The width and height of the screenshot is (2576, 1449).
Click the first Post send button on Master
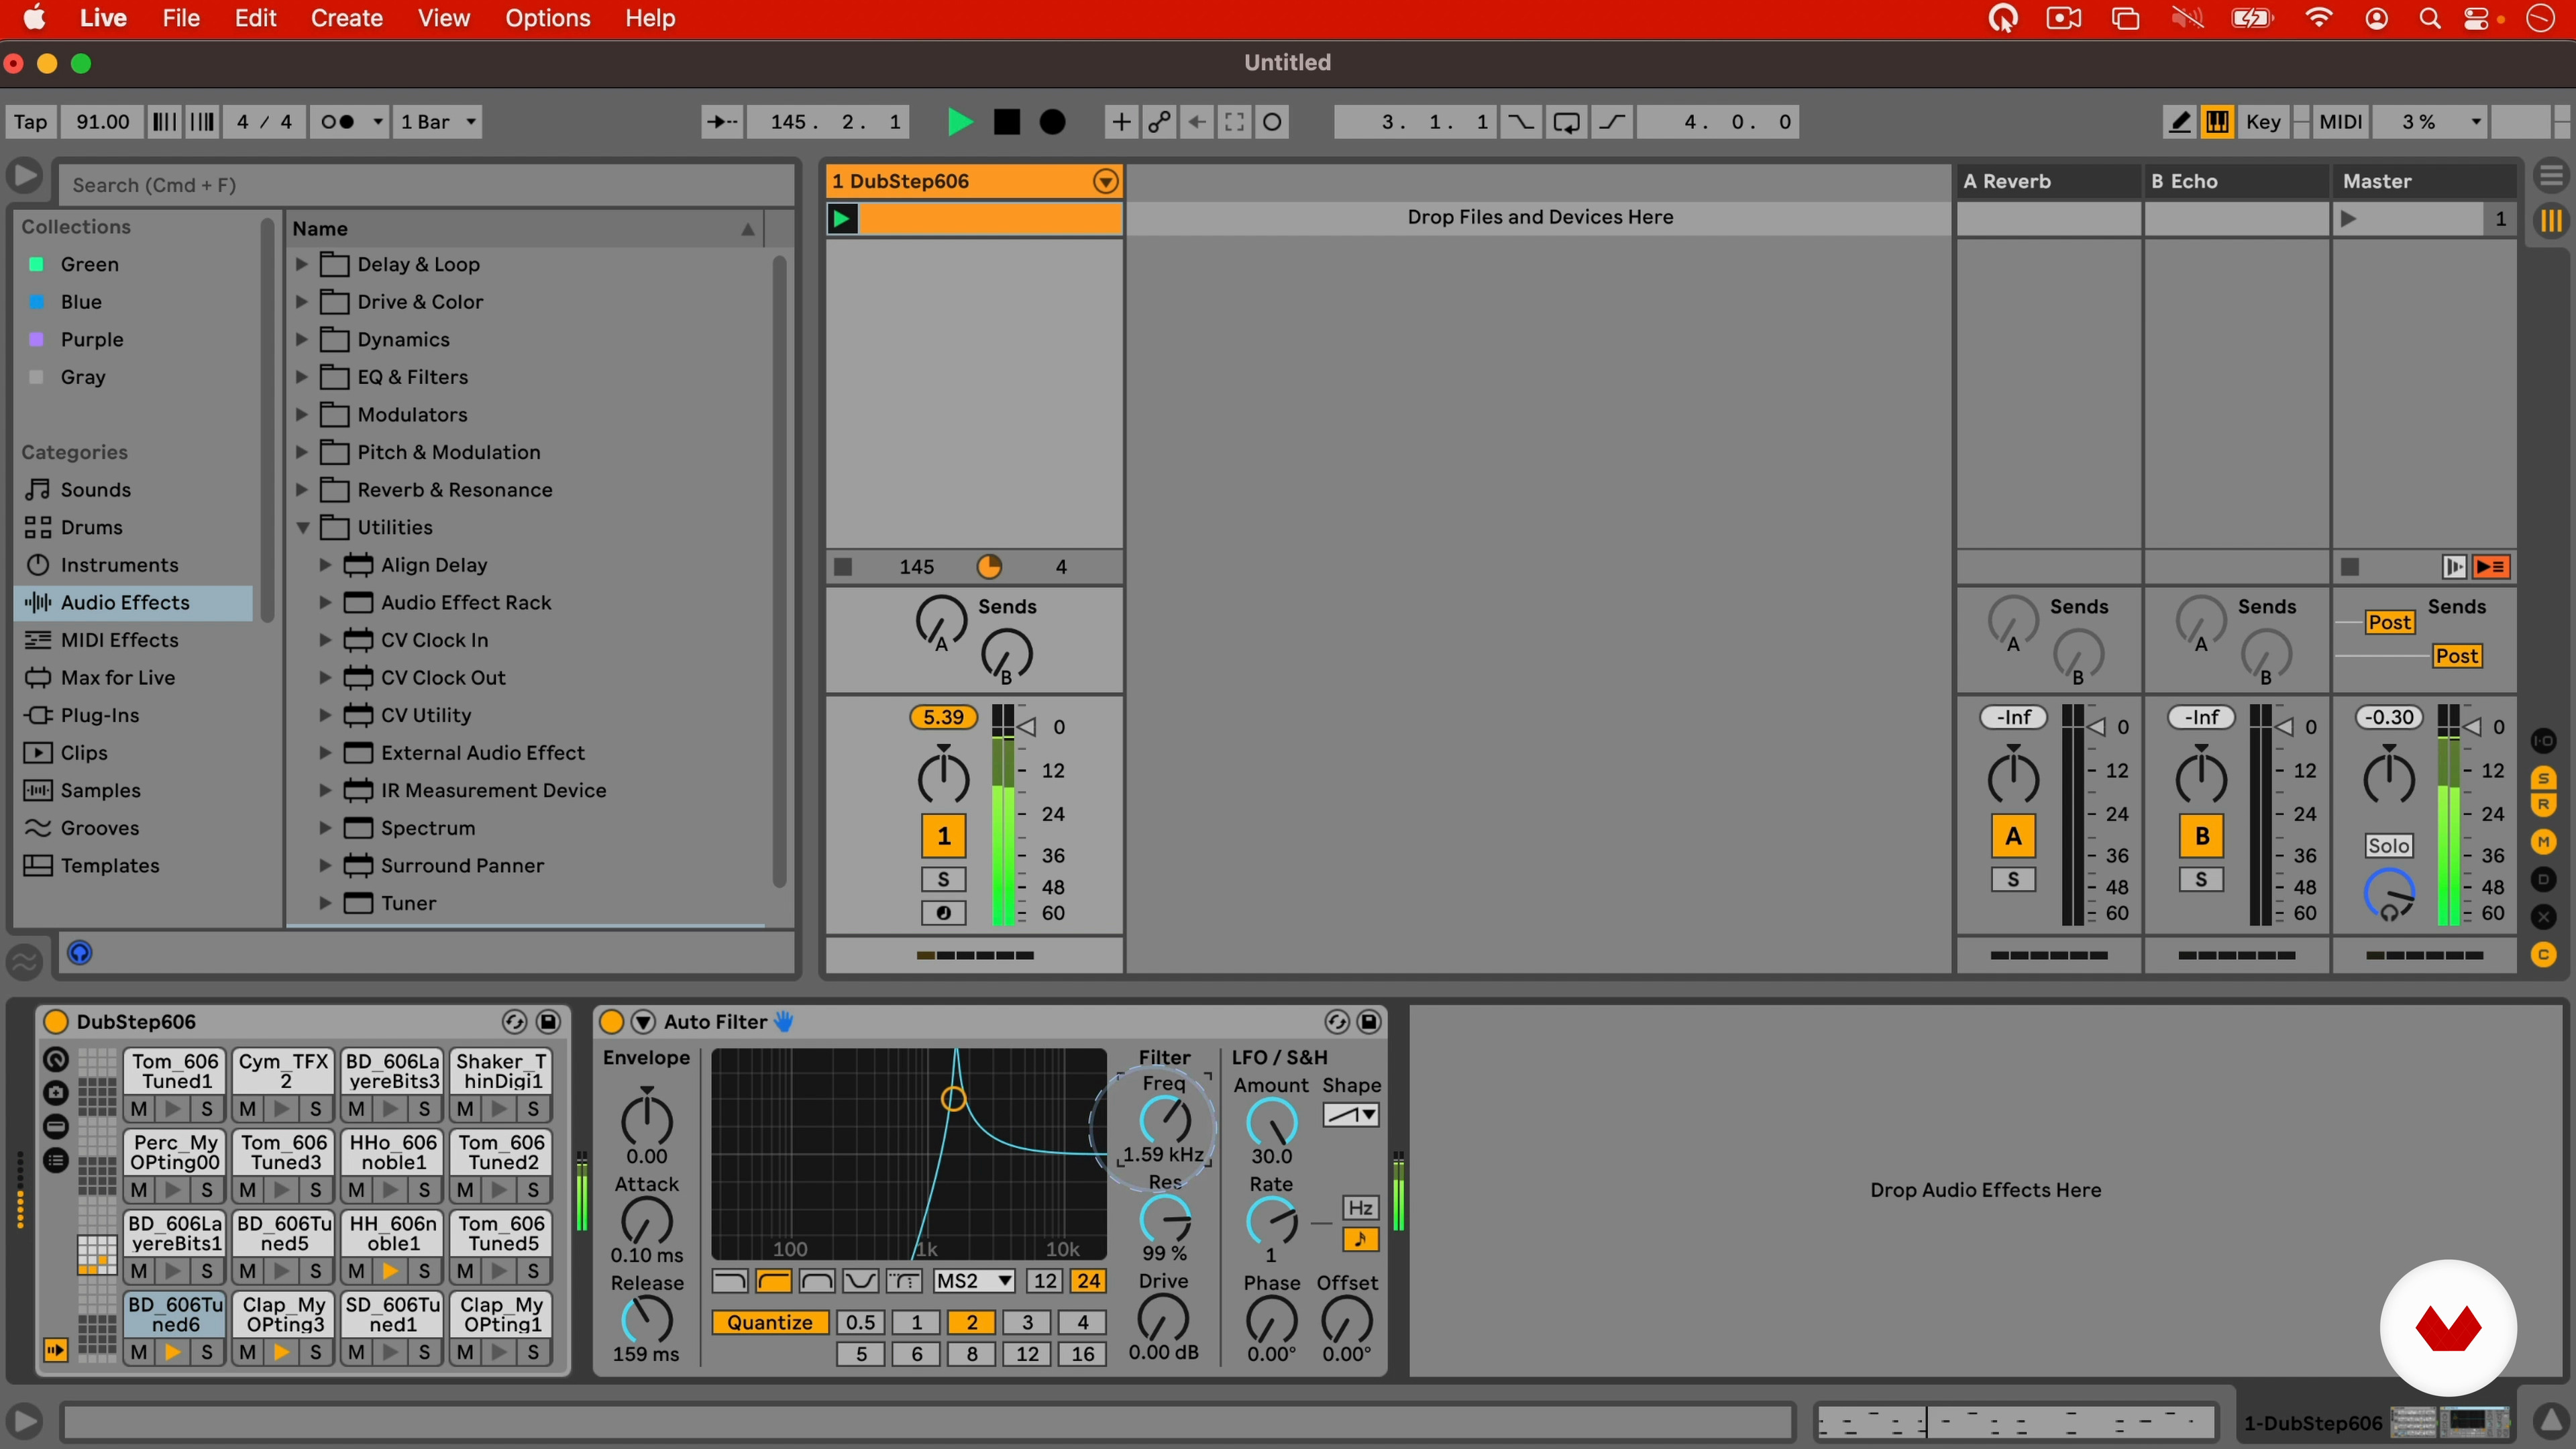coord(2389,622)
